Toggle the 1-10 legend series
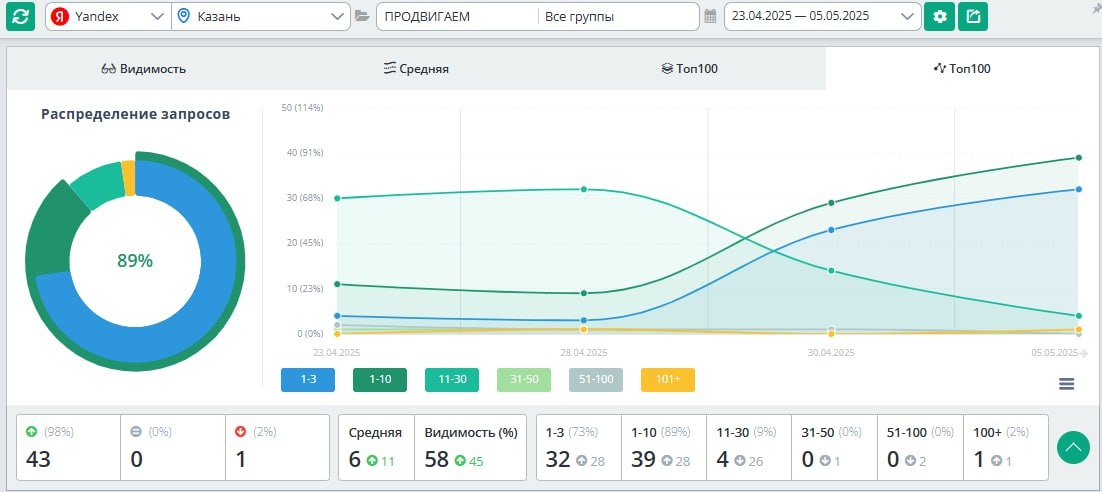The width and height of the screenshot is (1102, 492). [380, 380]
